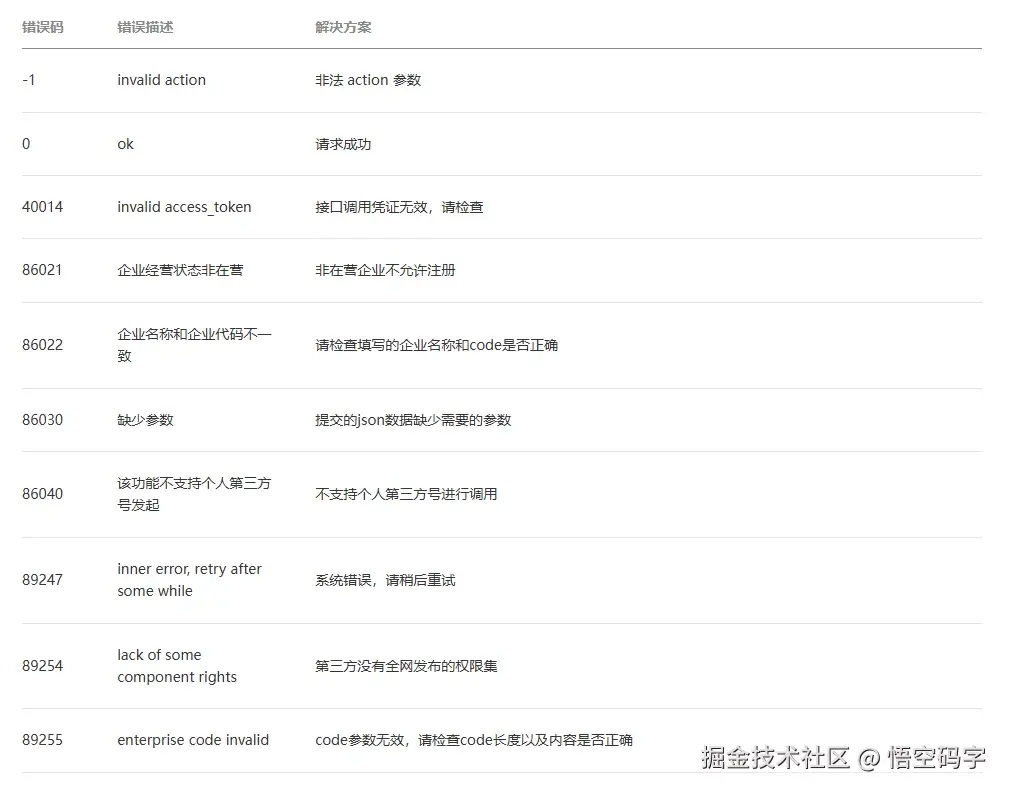Click the 'ok' description cell
This screenshot has width=1009, height=794.
click(x=125, y=143)
